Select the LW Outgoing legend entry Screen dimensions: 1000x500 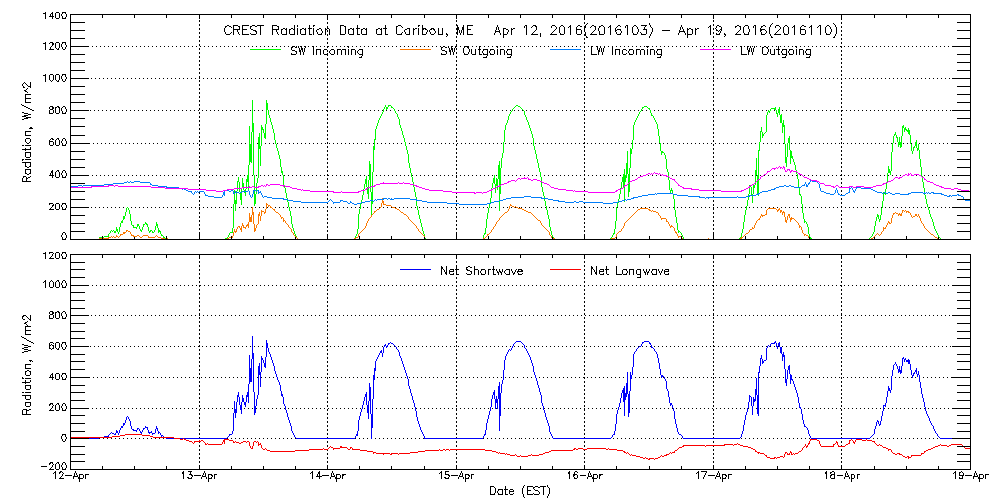pos(775,51)
